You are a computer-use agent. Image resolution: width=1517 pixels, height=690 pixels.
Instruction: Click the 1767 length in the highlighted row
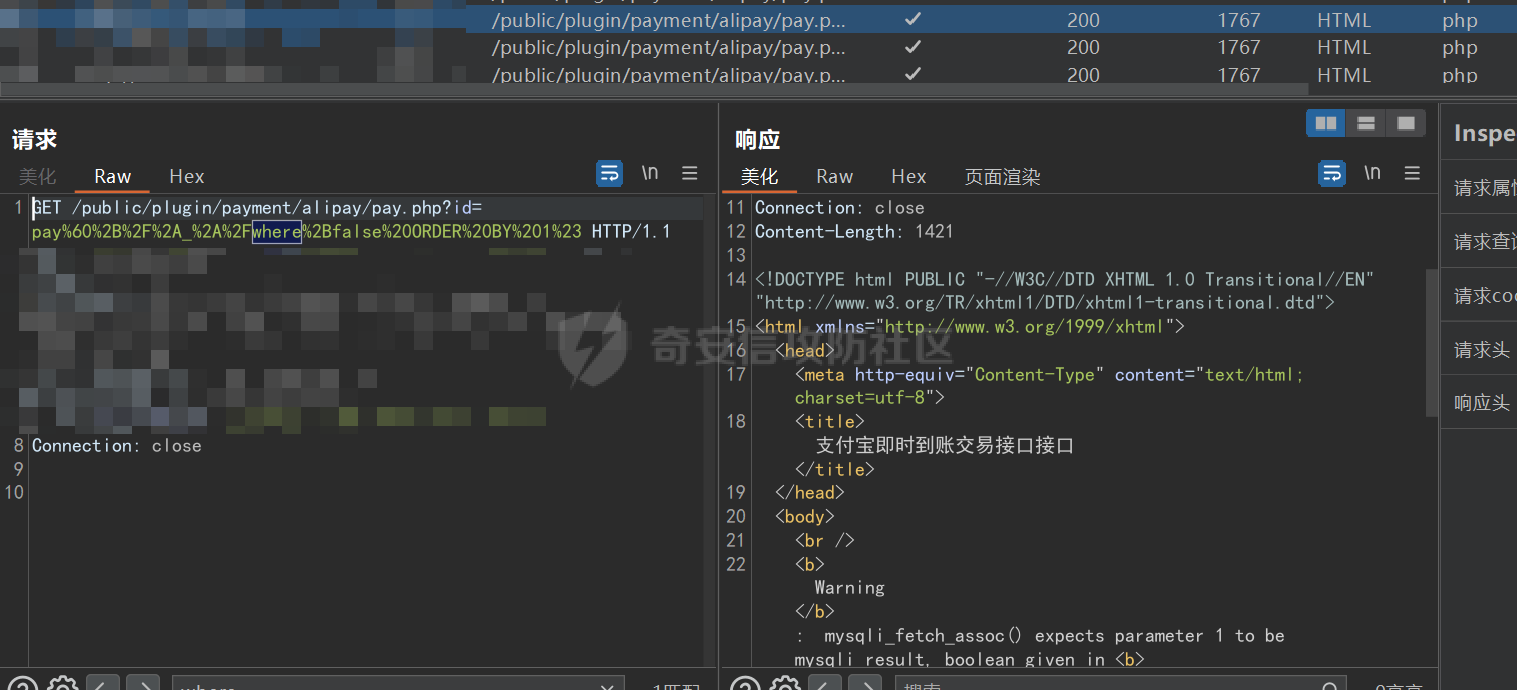[x=1239, y=20]
